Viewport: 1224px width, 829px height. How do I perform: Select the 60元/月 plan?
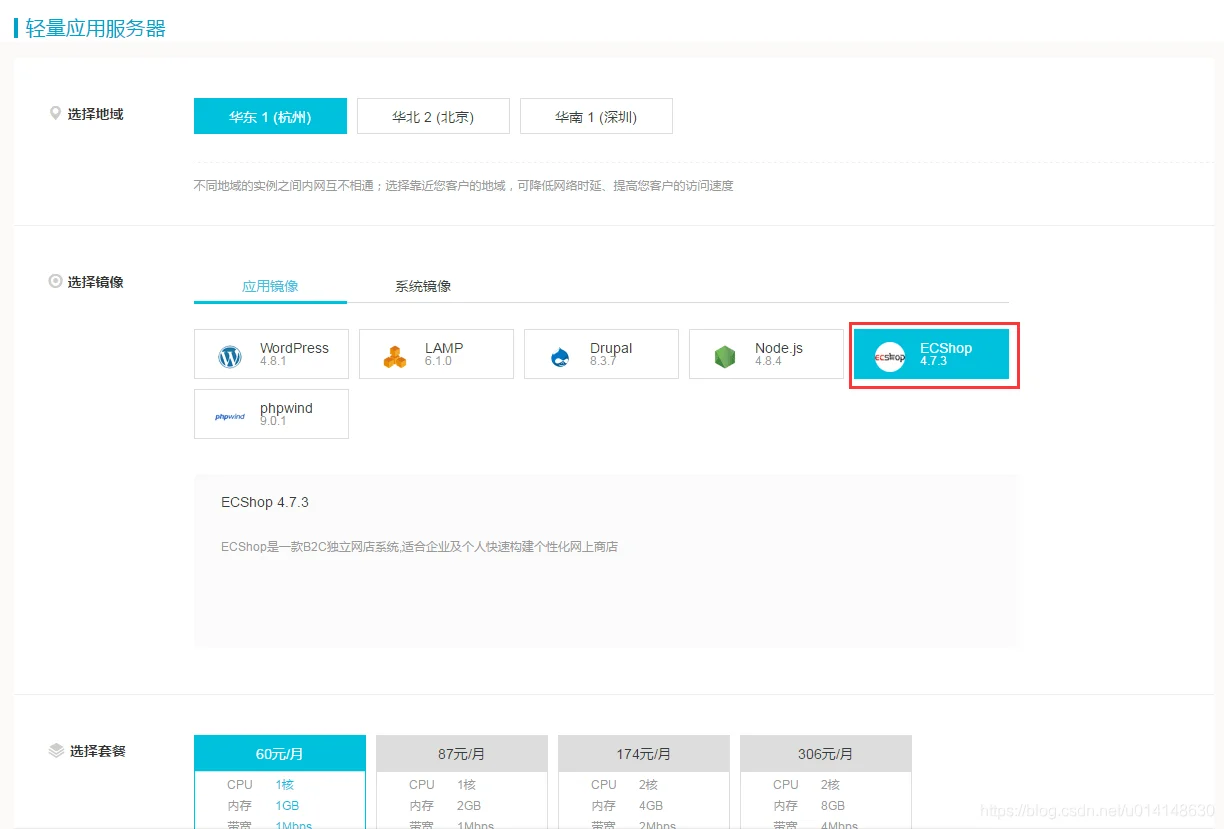click(280, 754)
